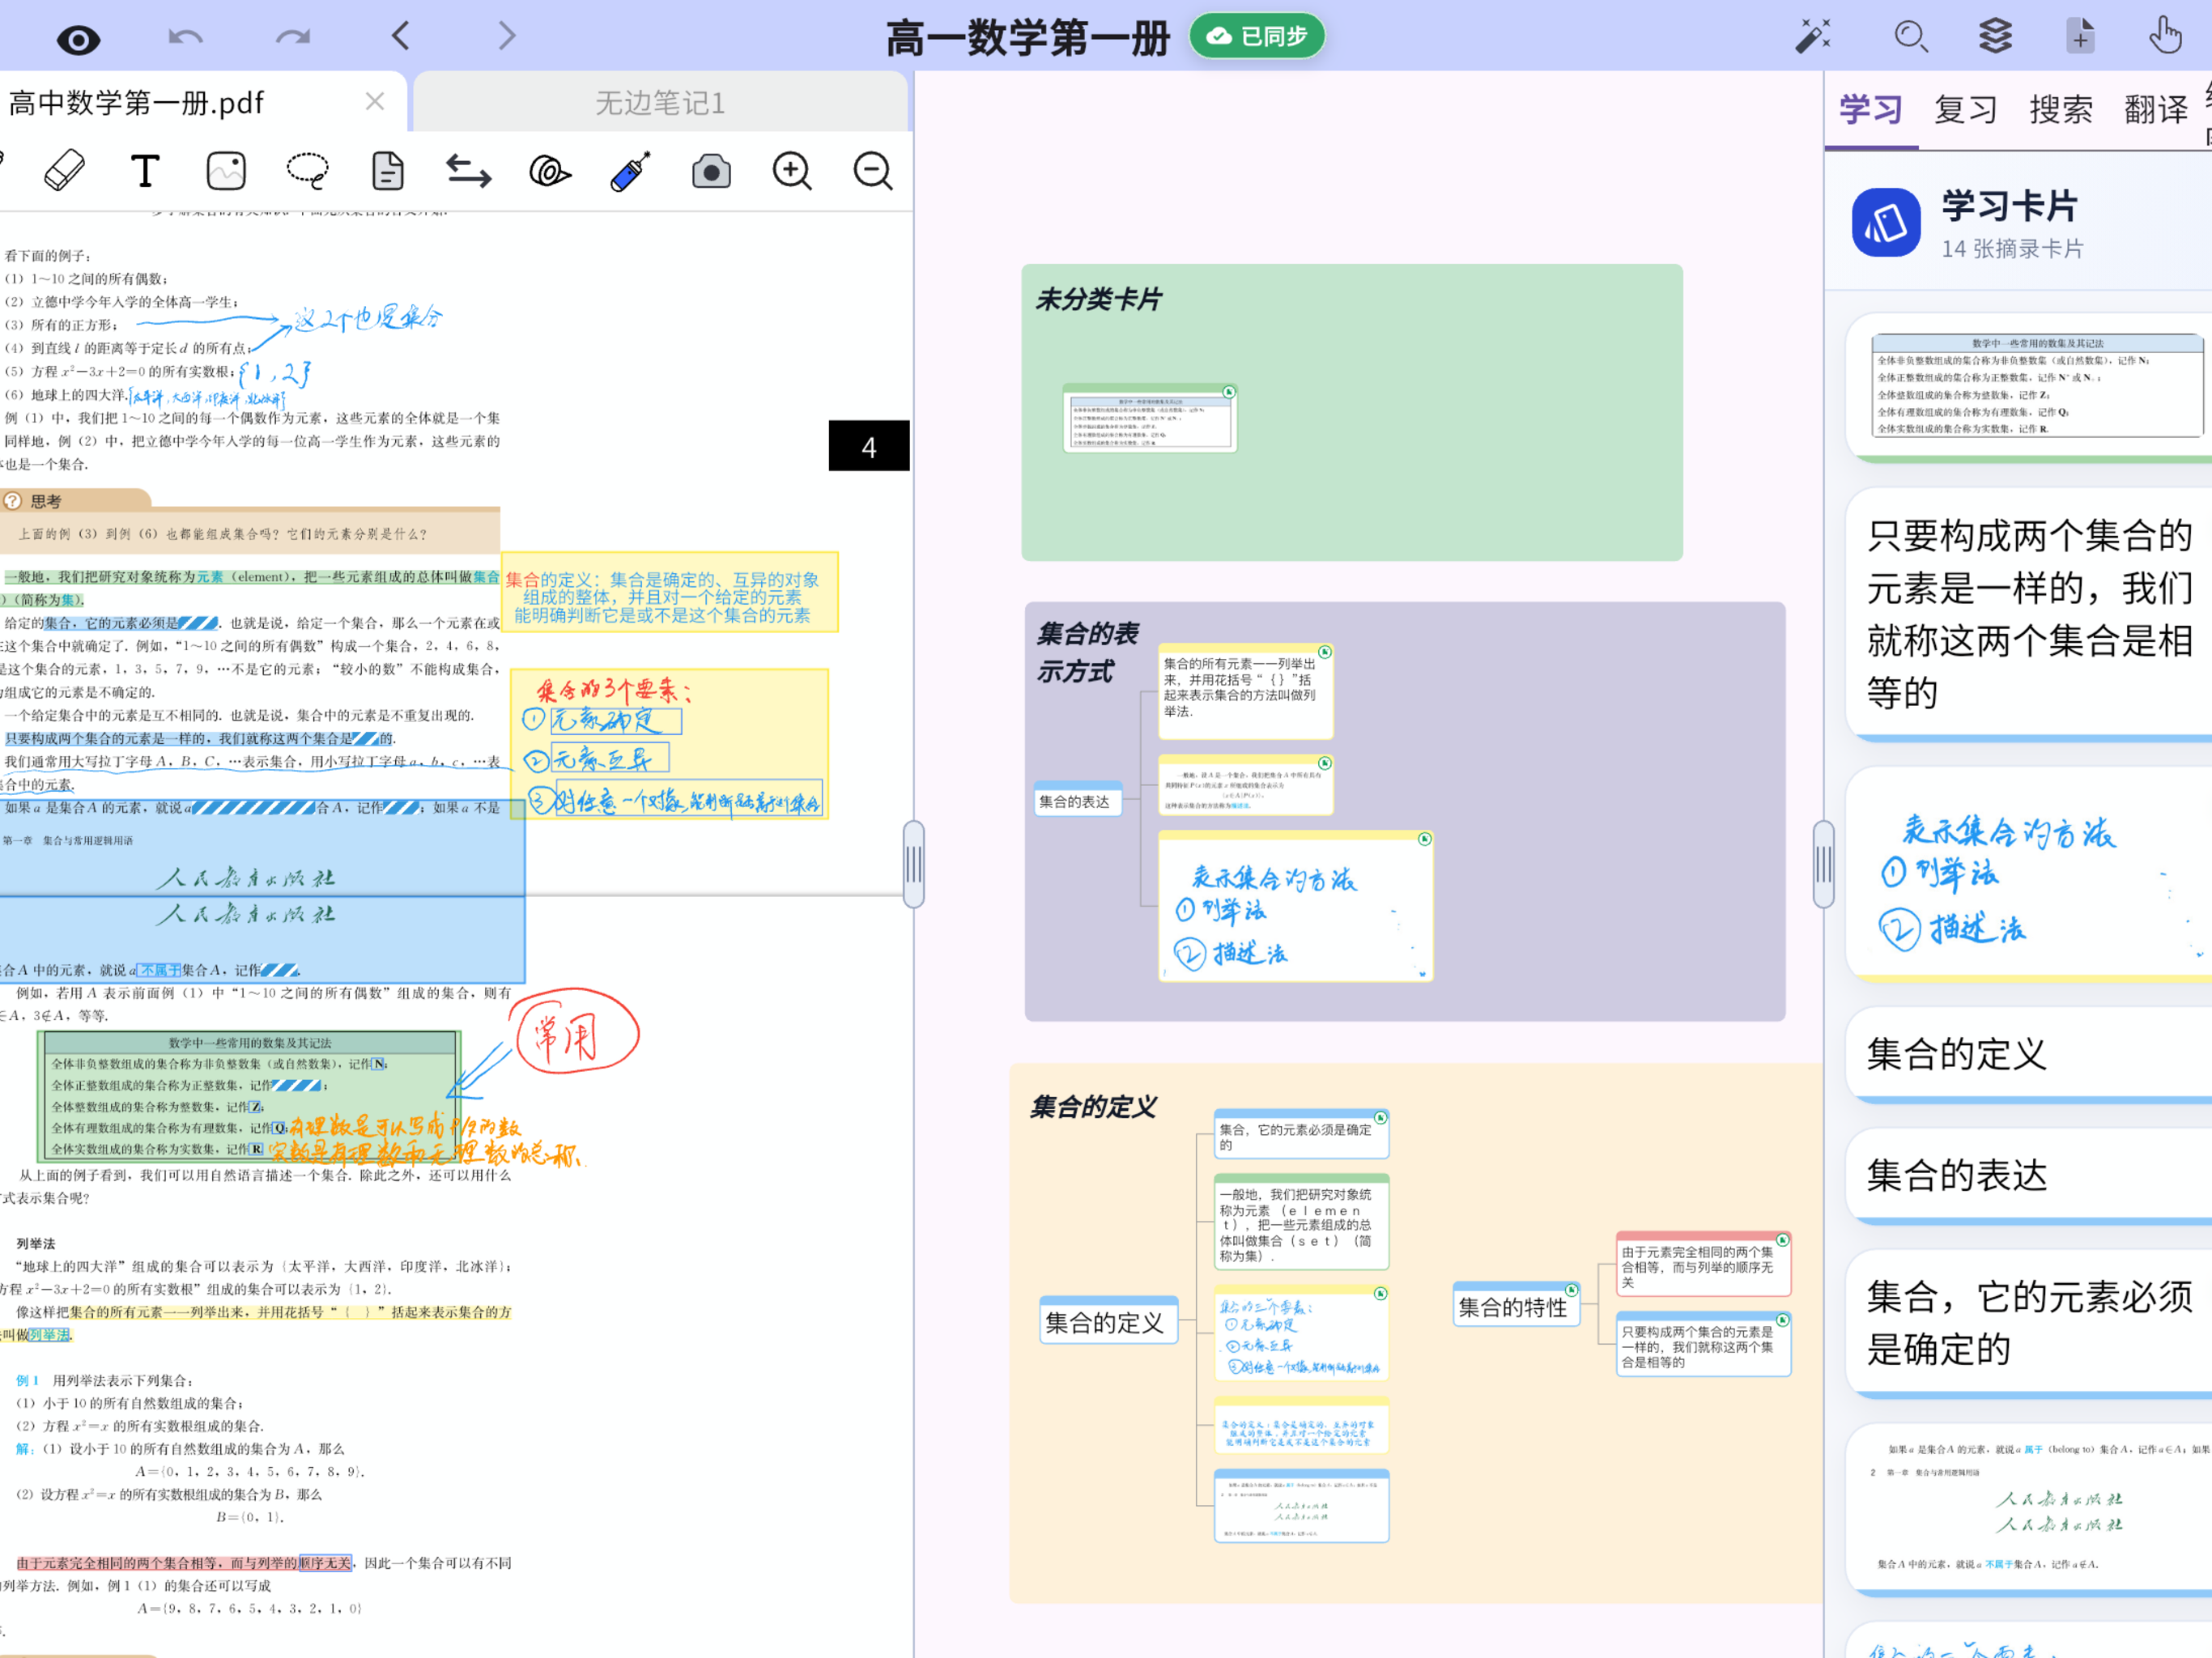Click the 已同步 sync status button
2212x1658 pixels.
pos(1257,36)
